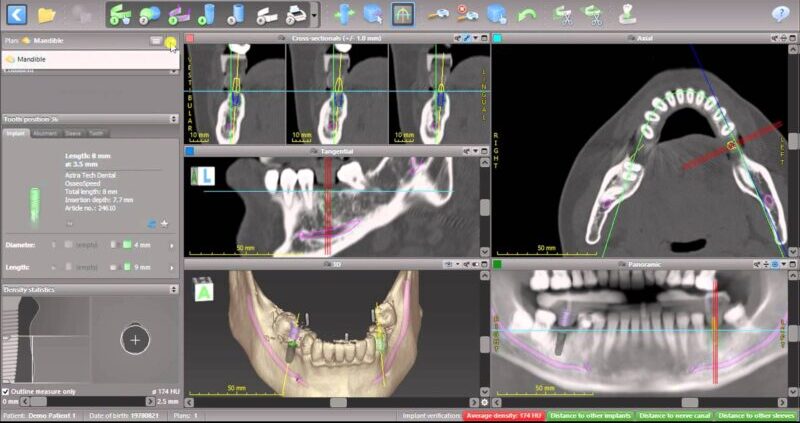Select workflow step 2 icon
The width and height of the screenshot is (800, 423).
tap(149, 15)
